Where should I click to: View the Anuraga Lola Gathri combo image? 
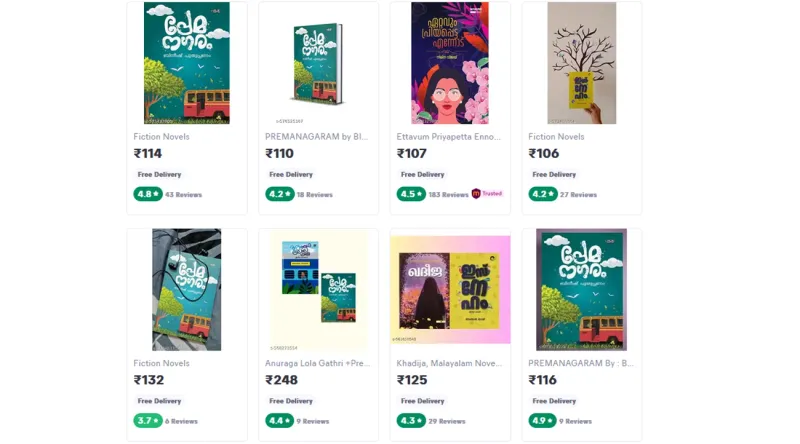click(x=318, y=289)
